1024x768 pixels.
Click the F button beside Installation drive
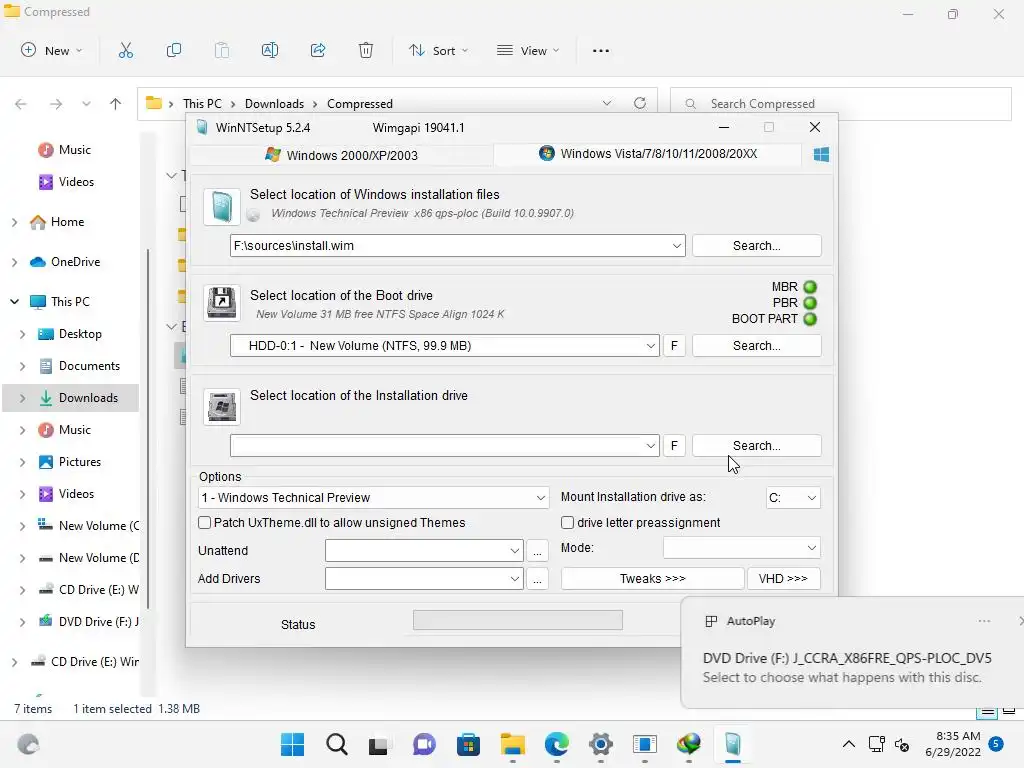(x=674, y=445)
